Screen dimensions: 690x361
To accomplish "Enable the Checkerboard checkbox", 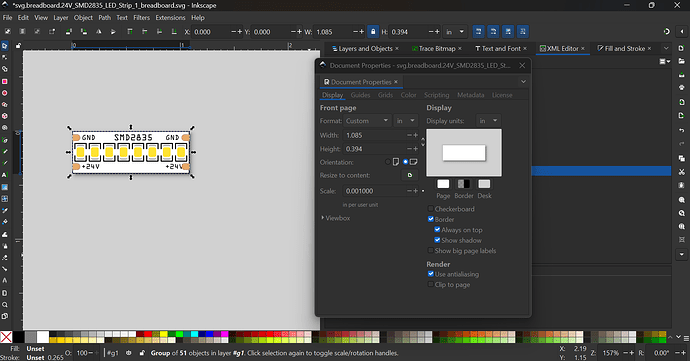I will click(431, 209).
